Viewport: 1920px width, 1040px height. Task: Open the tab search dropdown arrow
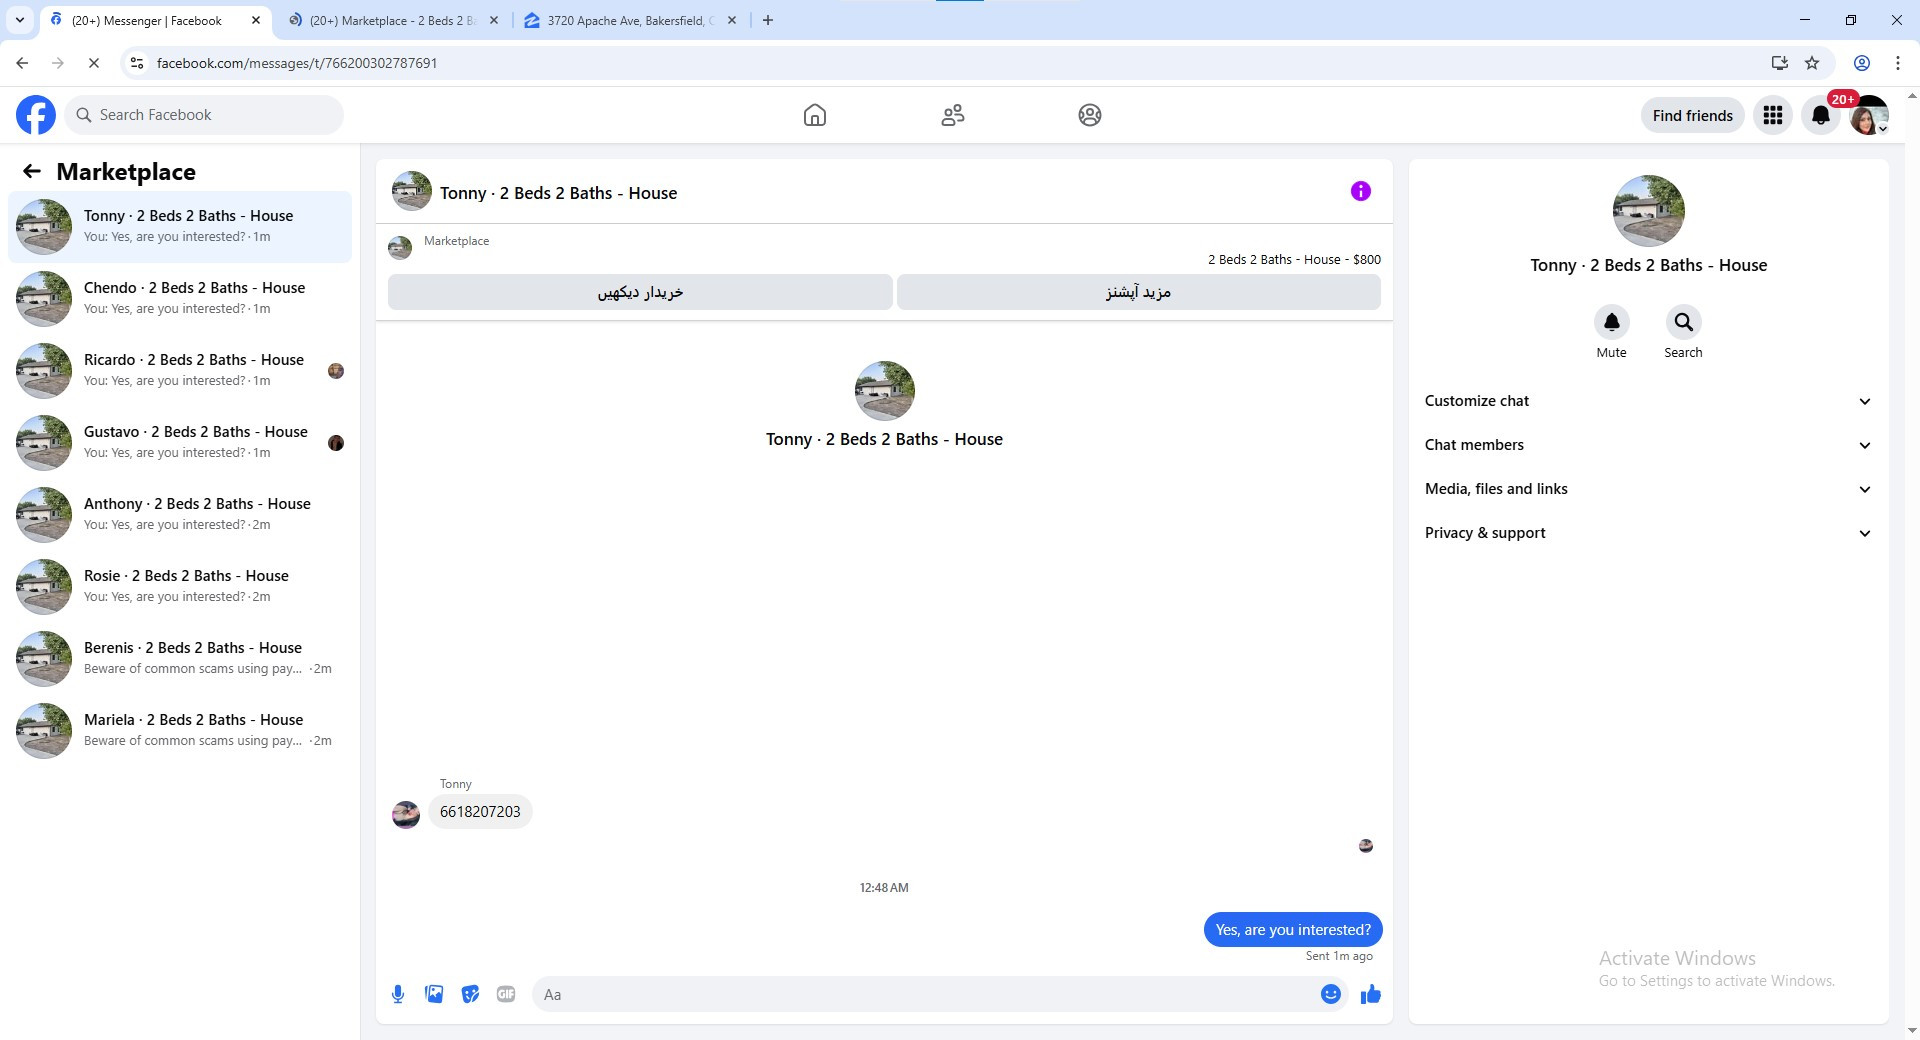point(20,20)
